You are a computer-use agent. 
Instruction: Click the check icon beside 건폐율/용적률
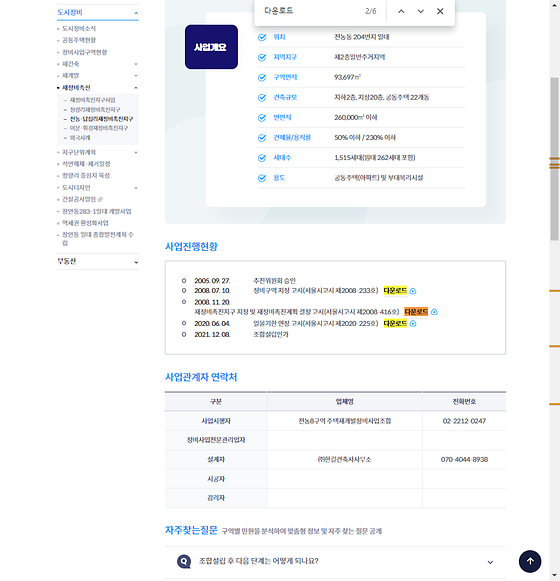(x=262, y=138)
